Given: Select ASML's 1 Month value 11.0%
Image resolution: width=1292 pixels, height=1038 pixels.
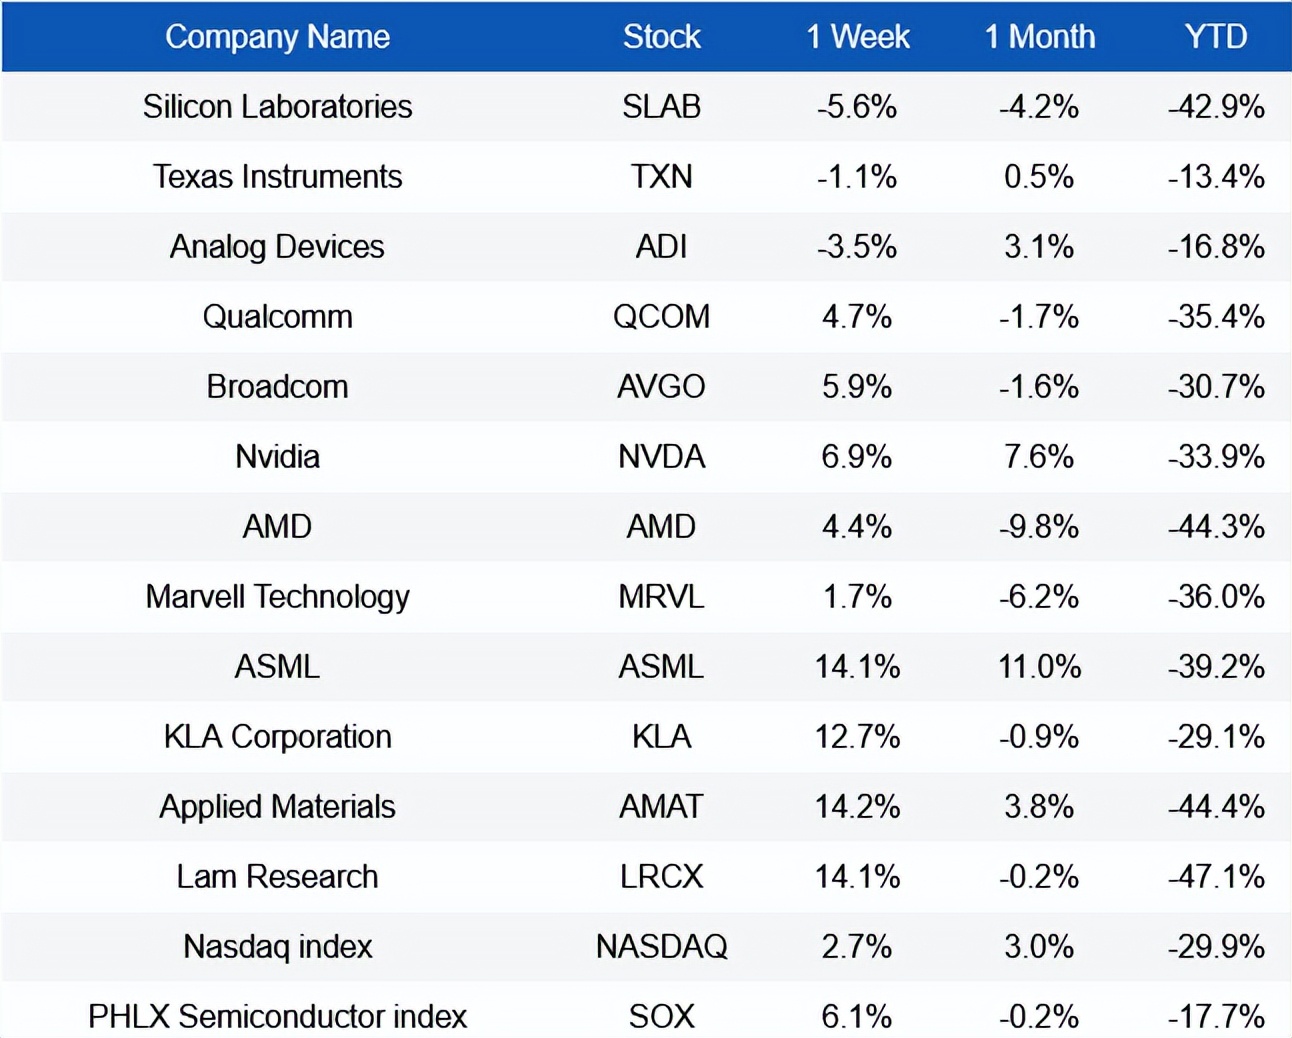Looking at the screenshot, I should (x=1039, y=667).
